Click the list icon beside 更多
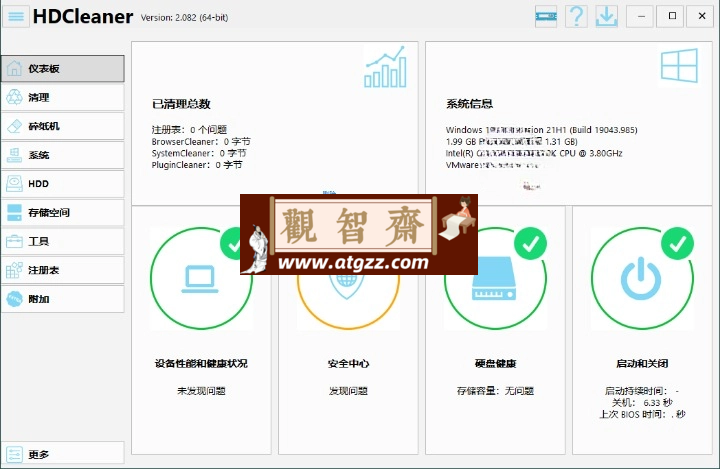The width and height of the screenshot is (720, 469). (14, 454)
